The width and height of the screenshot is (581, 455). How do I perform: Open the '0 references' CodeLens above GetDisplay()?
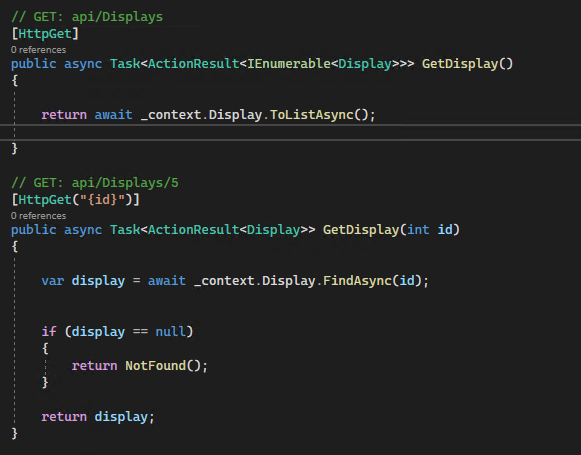click(x=39, y=50)
